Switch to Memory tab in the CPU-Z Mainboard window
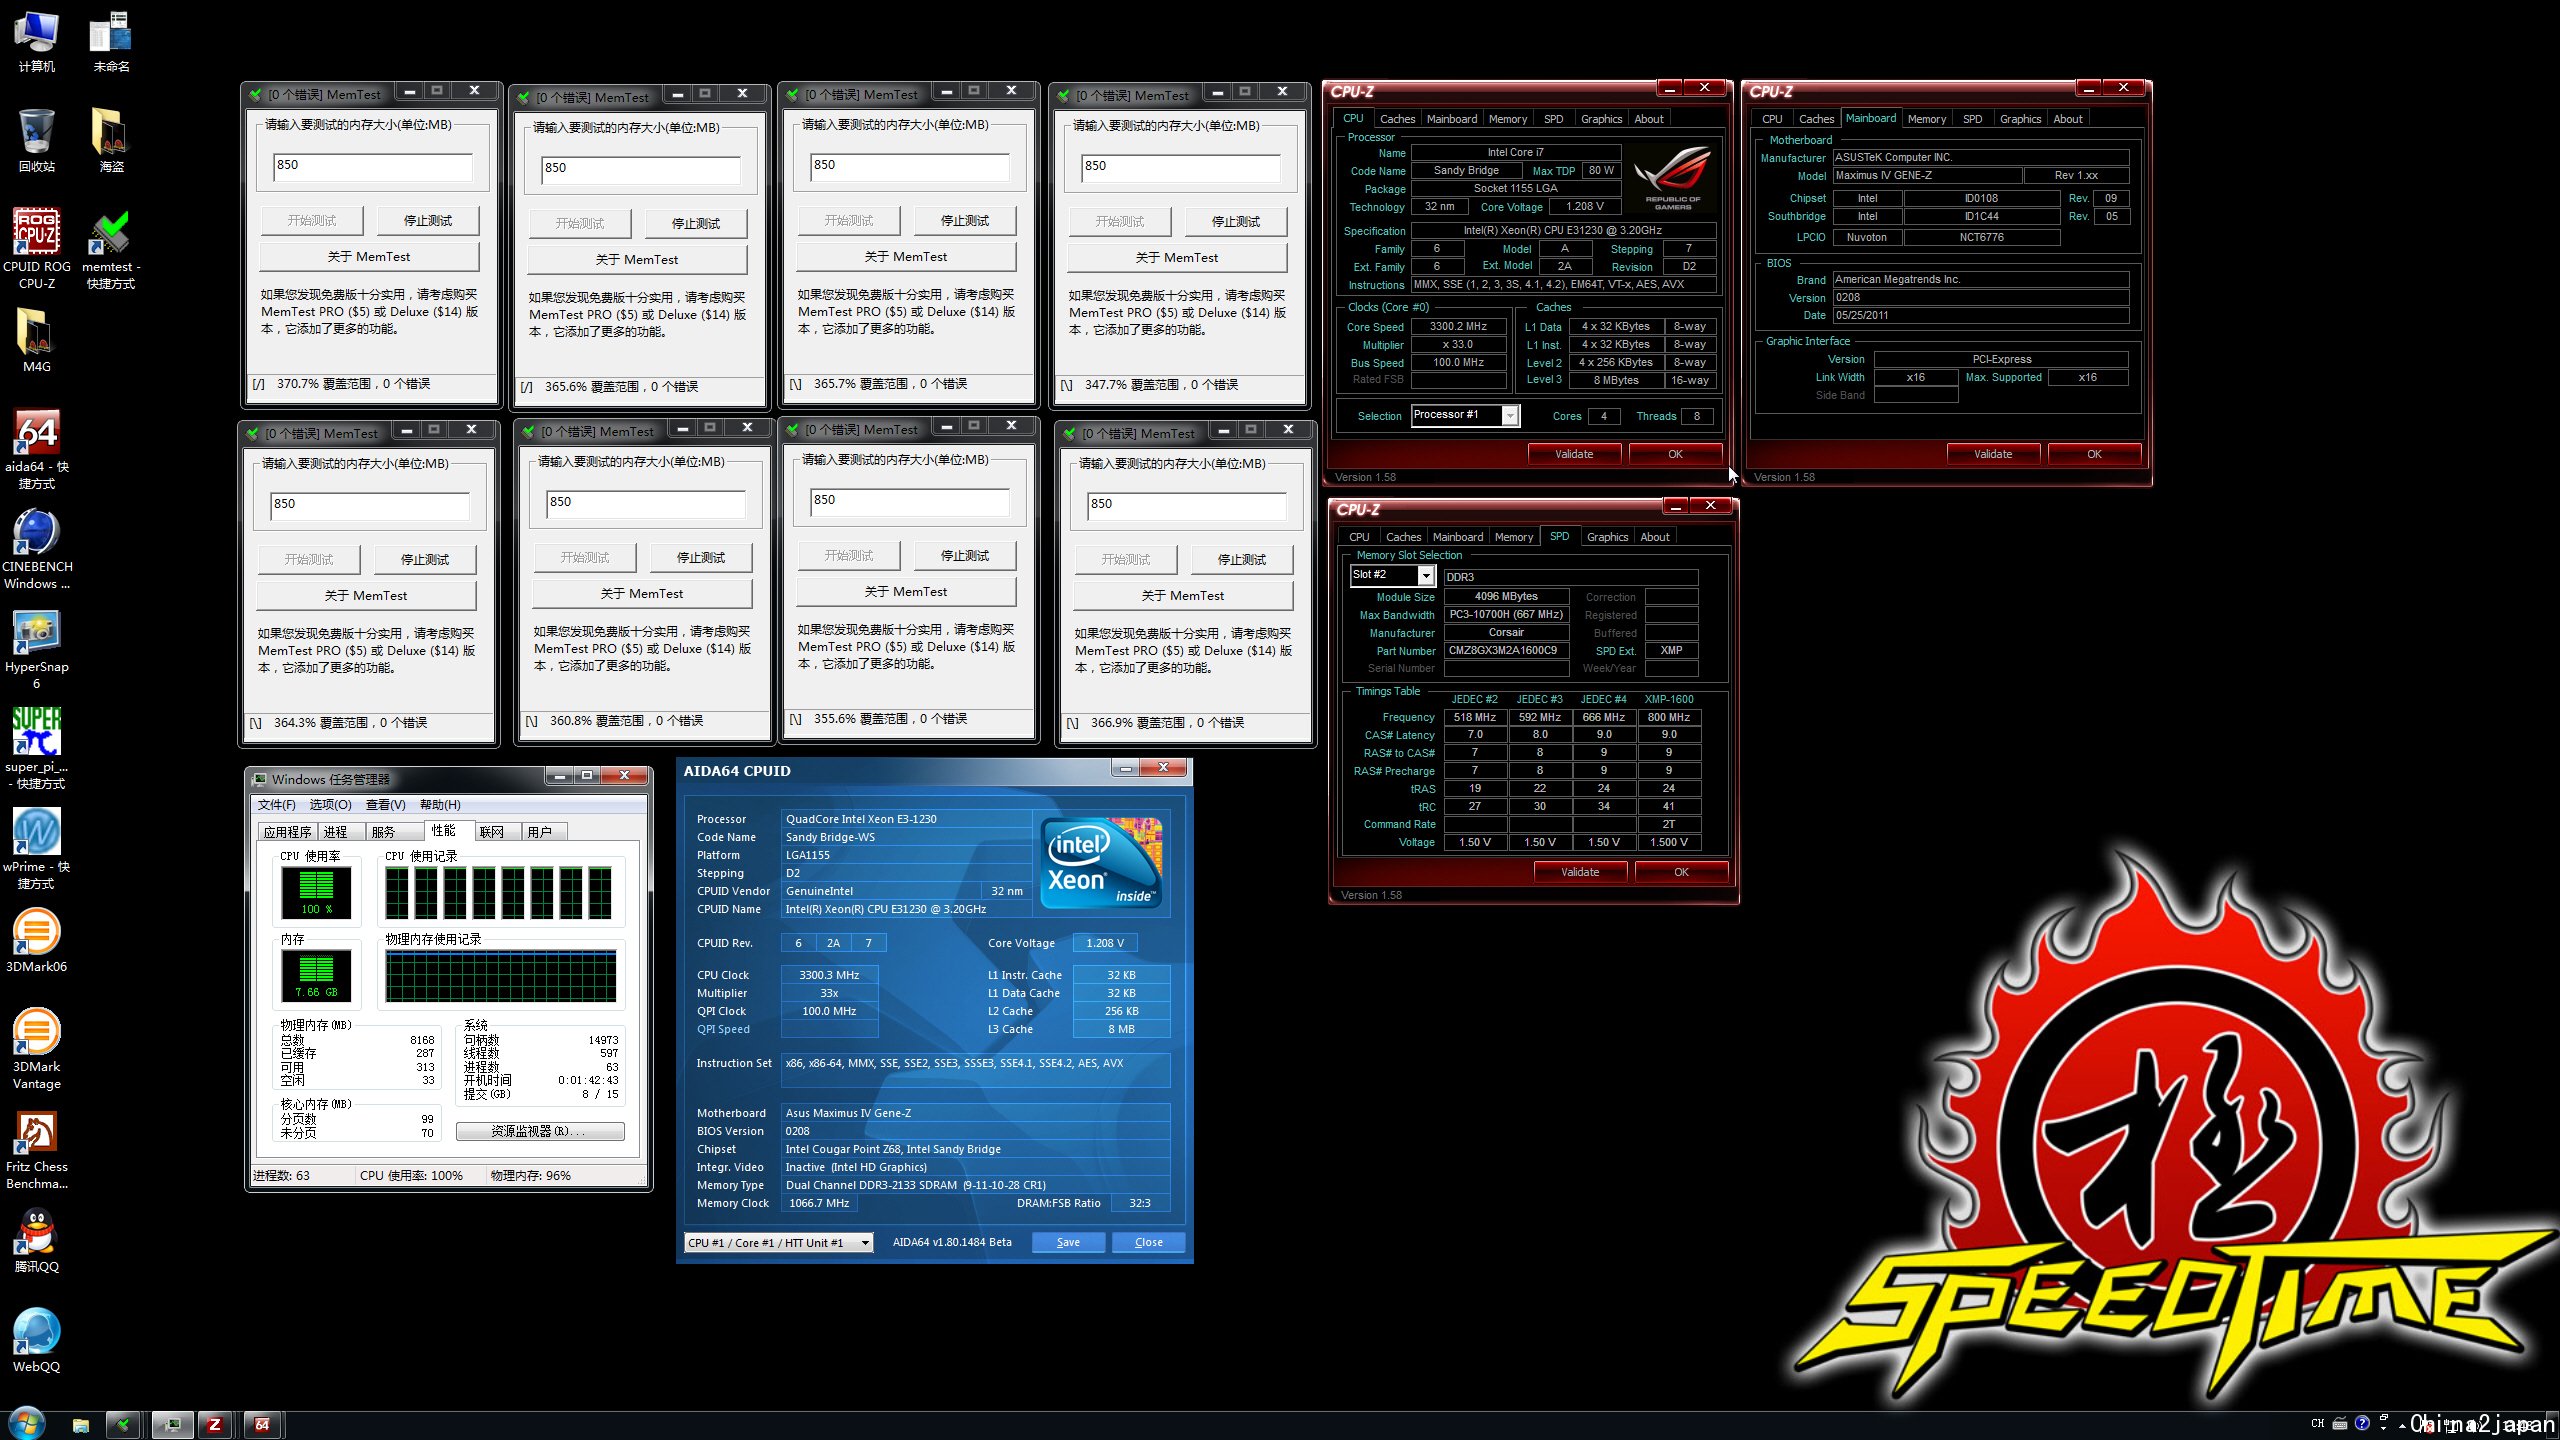Screen dimensions: 2560x1440 pyautogui.click(x=1926, y=119)
